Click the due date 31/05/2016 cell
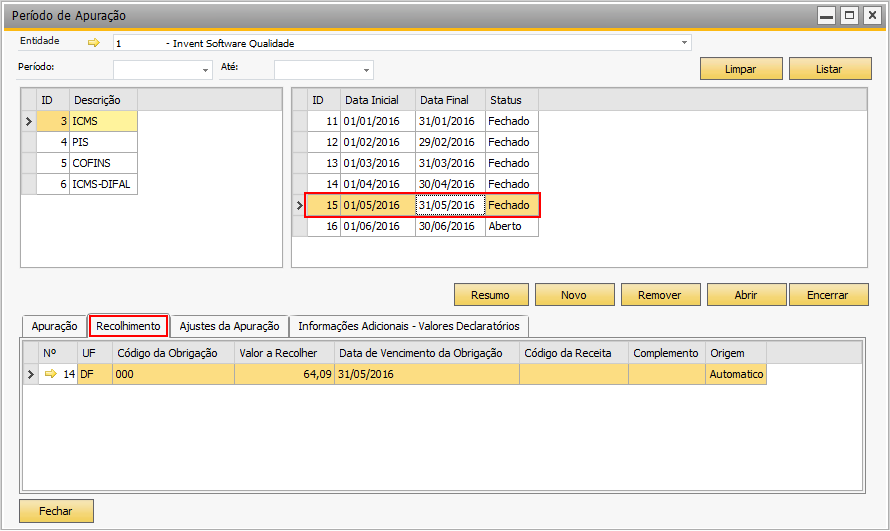Viewport: 890px width, 531px height. pos(427,374)
